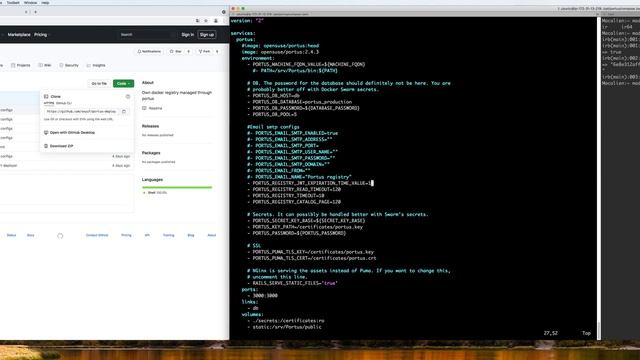
Task: Open the help icon in the Clone panel
Action: click(x=128, y=97)
